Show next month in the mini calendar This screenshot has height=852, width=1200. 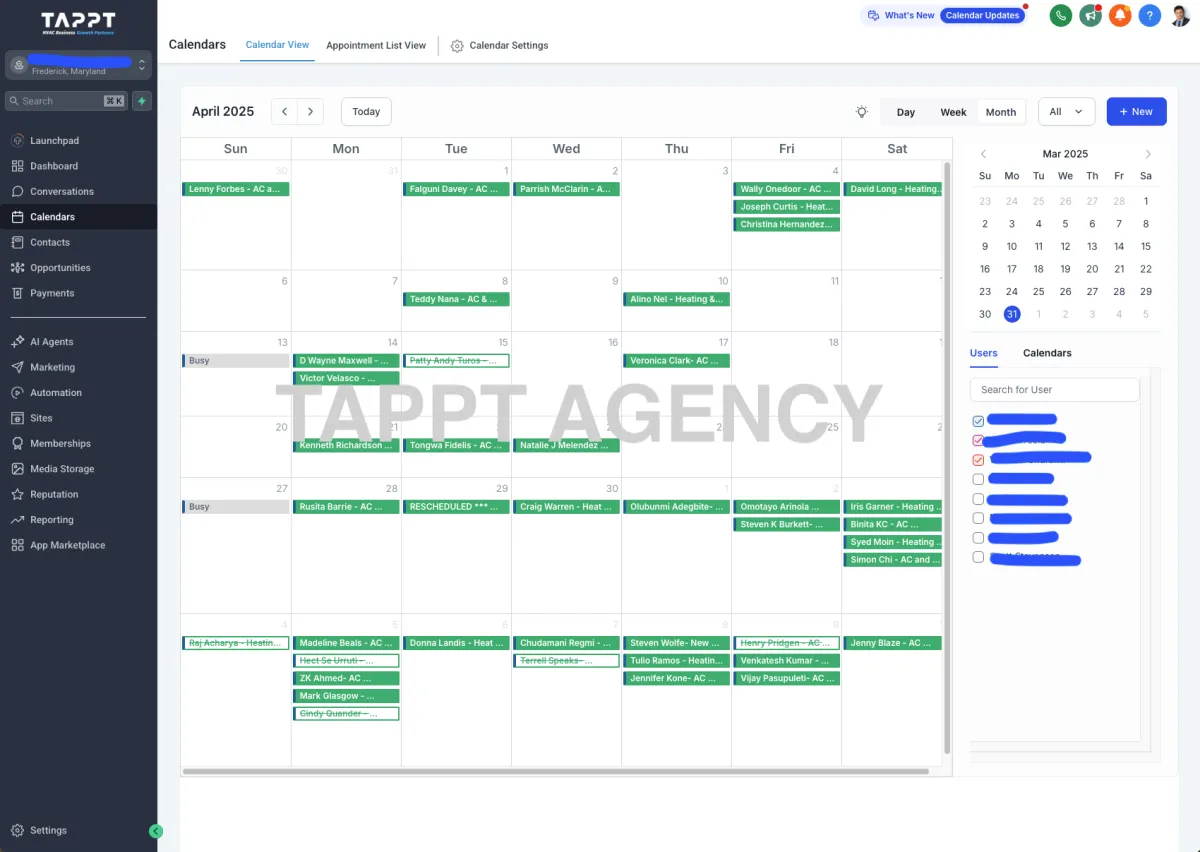pos(1148,154)
